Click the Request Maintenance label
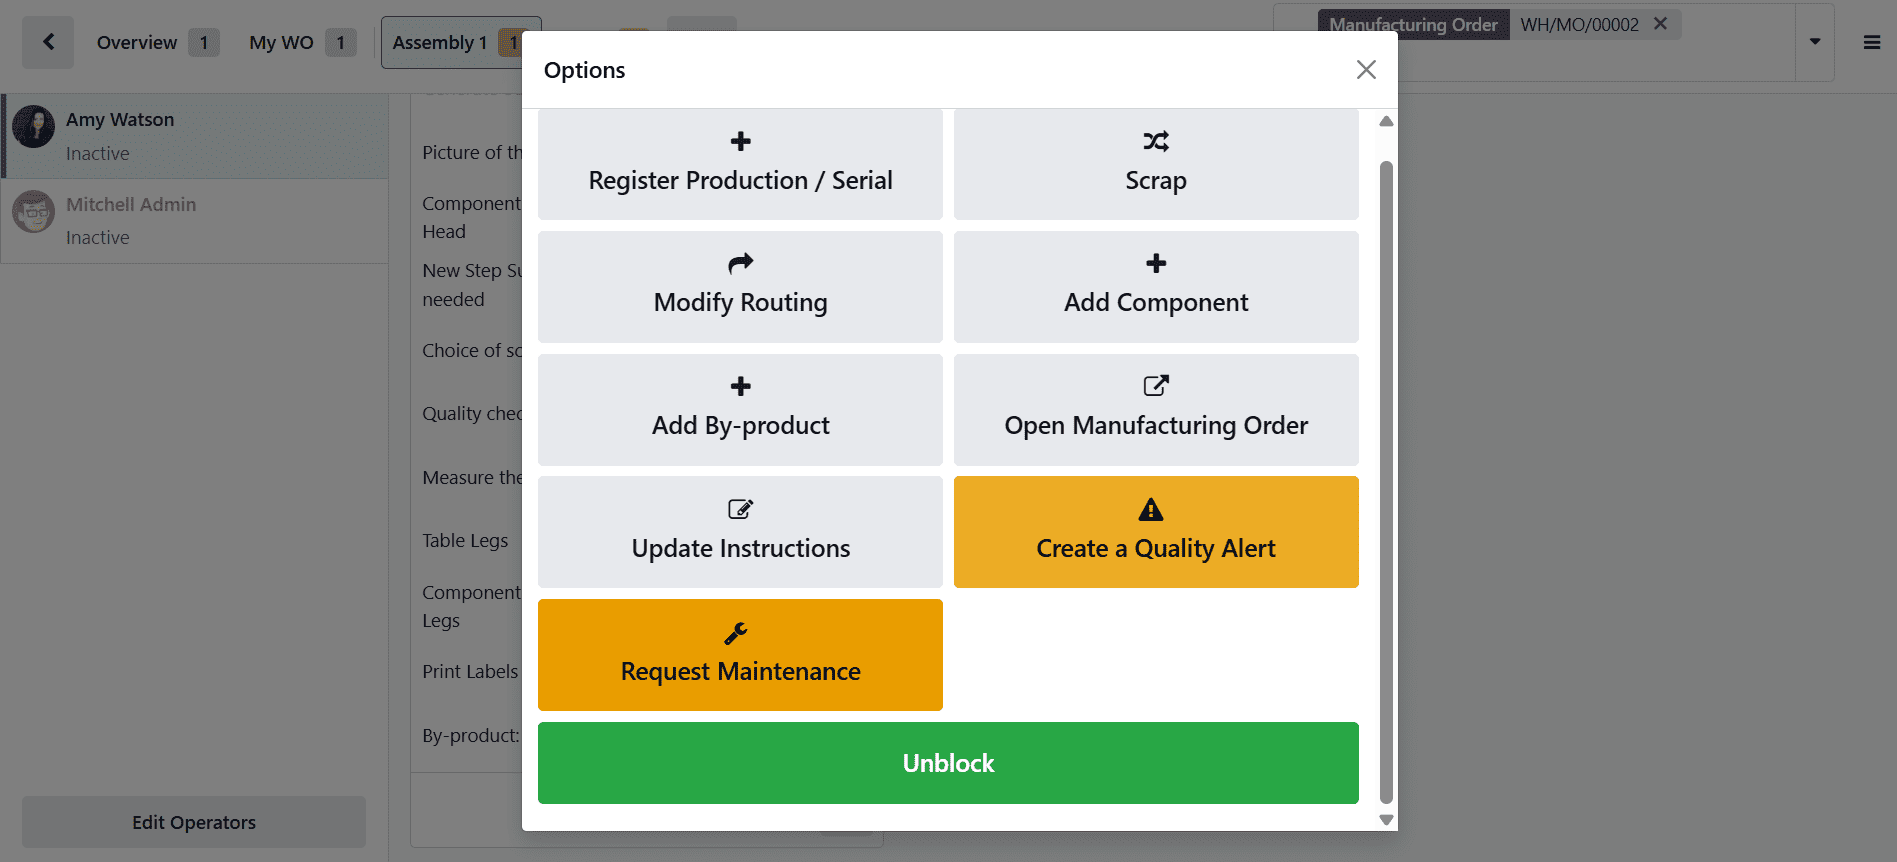This screenshot has width=1897, height=862. [x=740, y=672]
